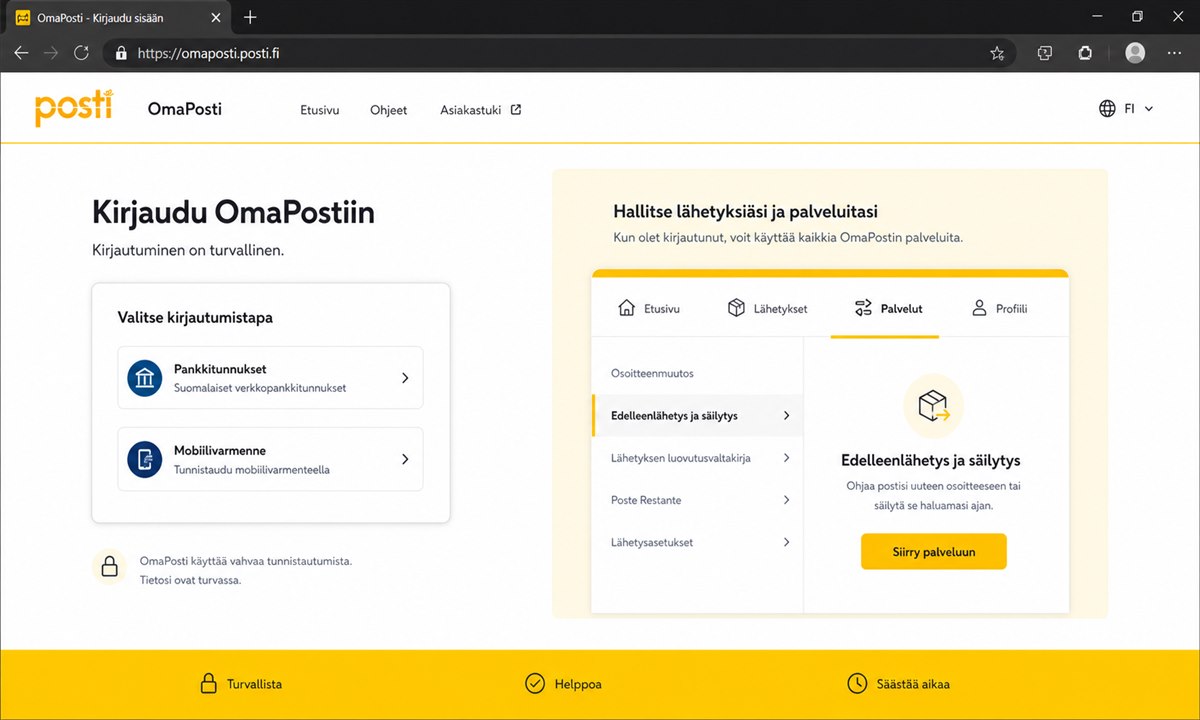Click the Posti logo
Screen dimensions: 1200x720
[x=74, y=108]
